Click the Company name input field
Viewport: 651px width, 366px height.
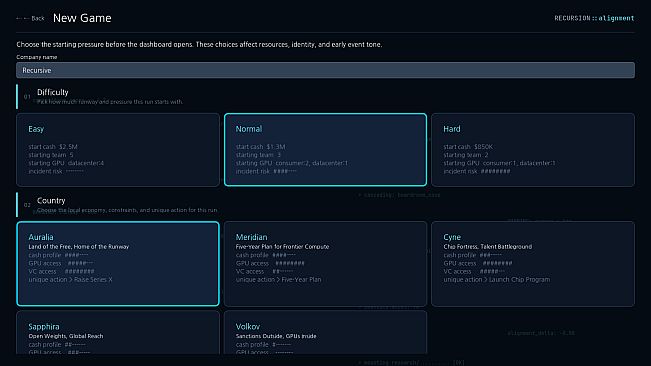pos(325,70)
